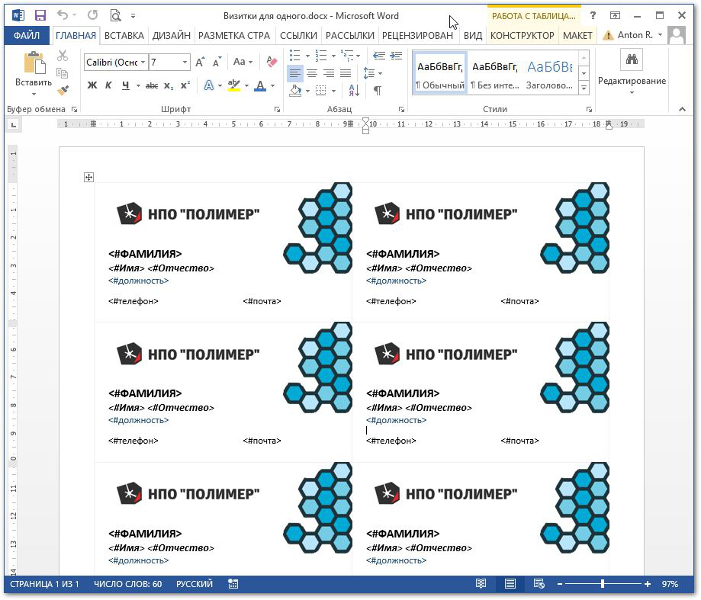The image size is (701, 600).
Task: Open line spacing options
Action: [x=369, y=73]
